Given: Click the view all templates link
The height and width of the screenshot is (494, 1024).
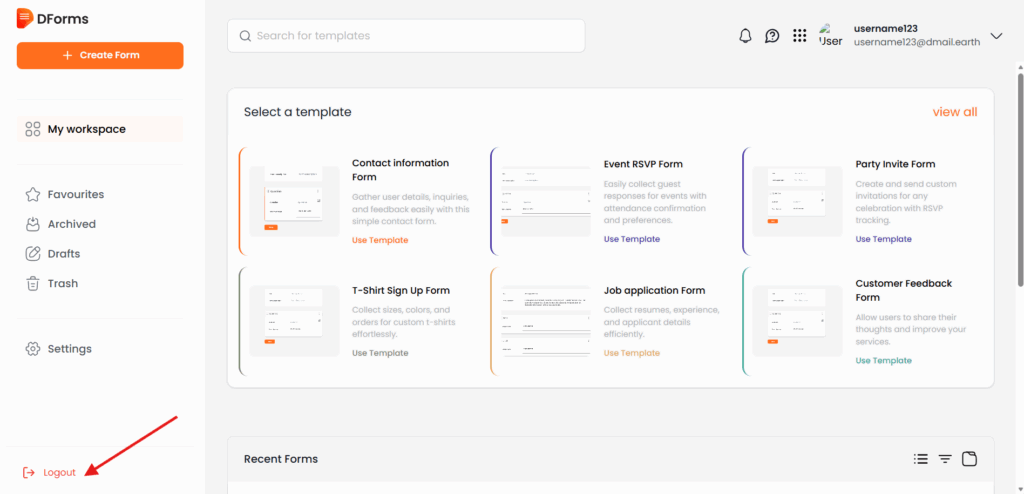Looking at the screenshot, I should (x=954, y=112).
